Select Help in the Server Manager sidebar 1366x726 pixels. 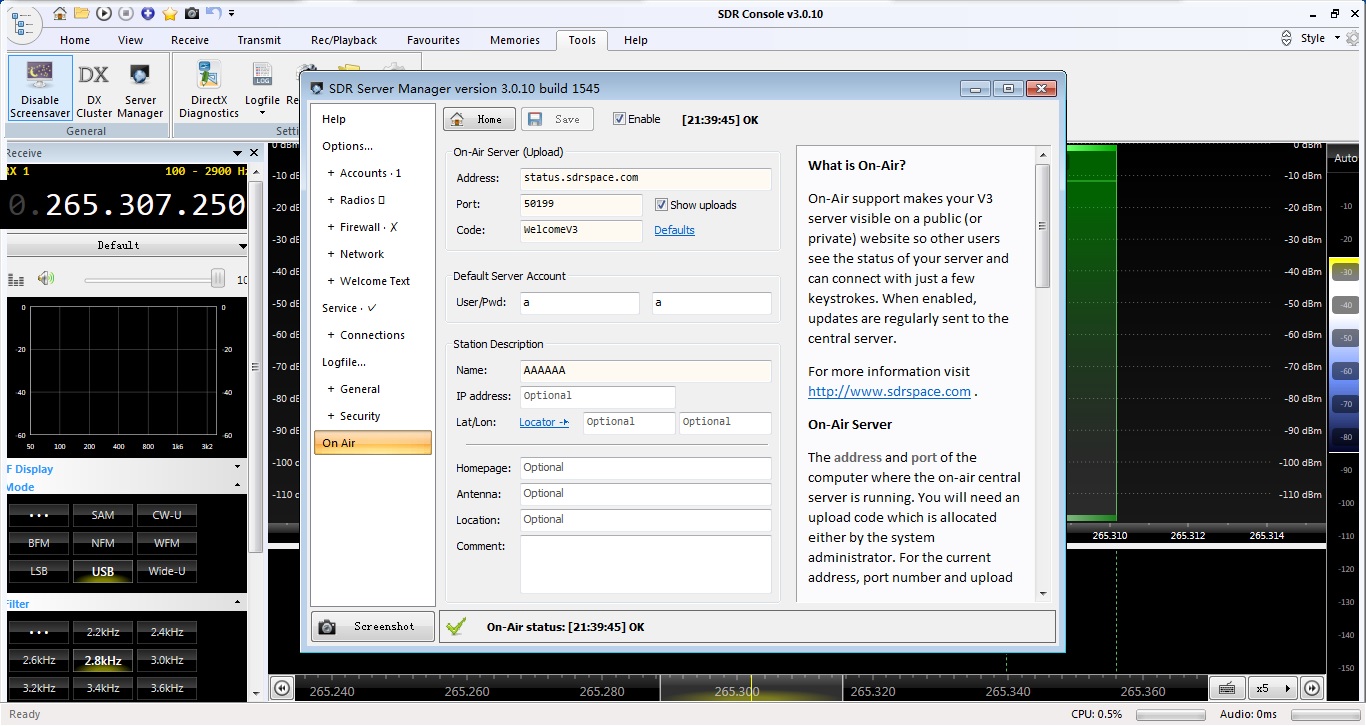pyautogui.click(x=372, y=119)
